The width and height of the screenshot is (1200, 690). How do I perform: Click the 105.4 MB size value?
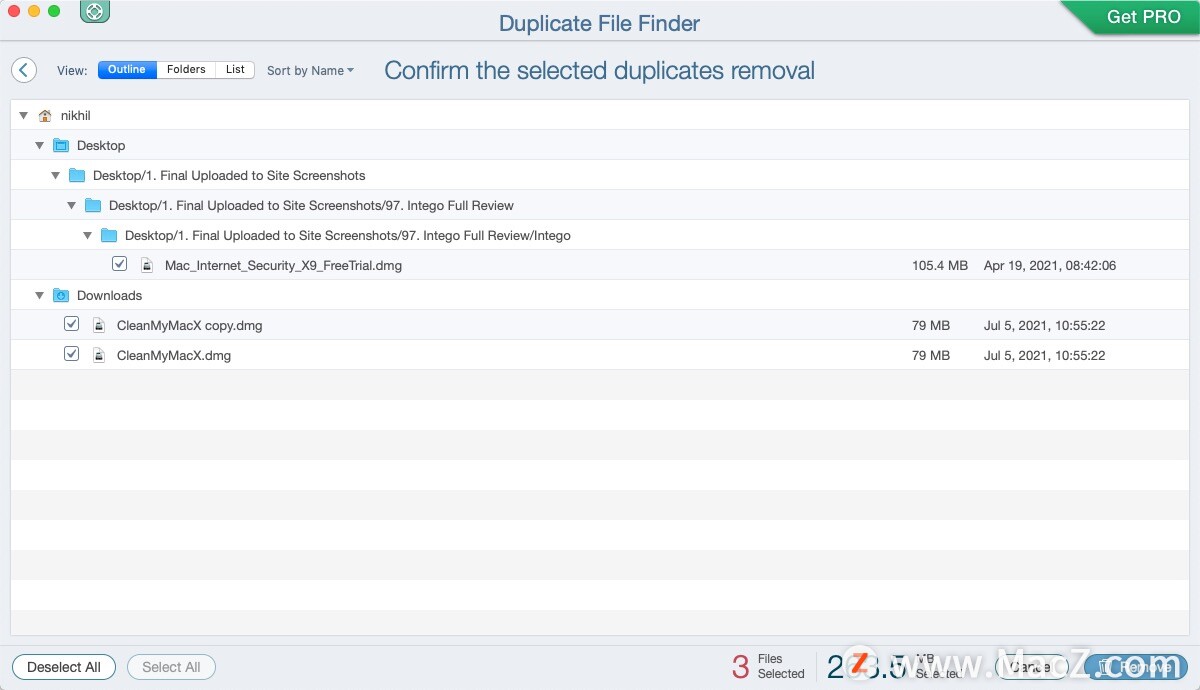(940, 266)
